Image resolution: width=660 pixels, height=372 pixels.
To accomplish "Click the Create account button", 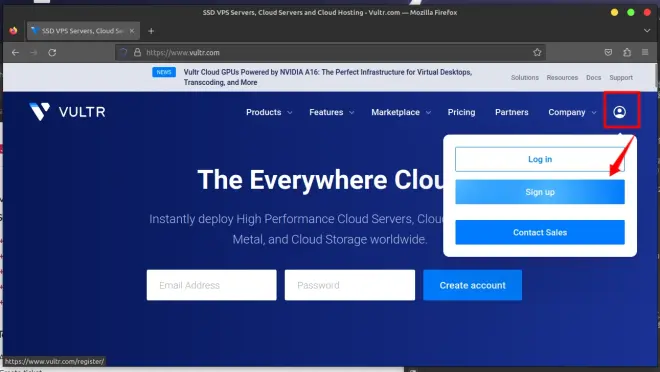I will 472,285.
